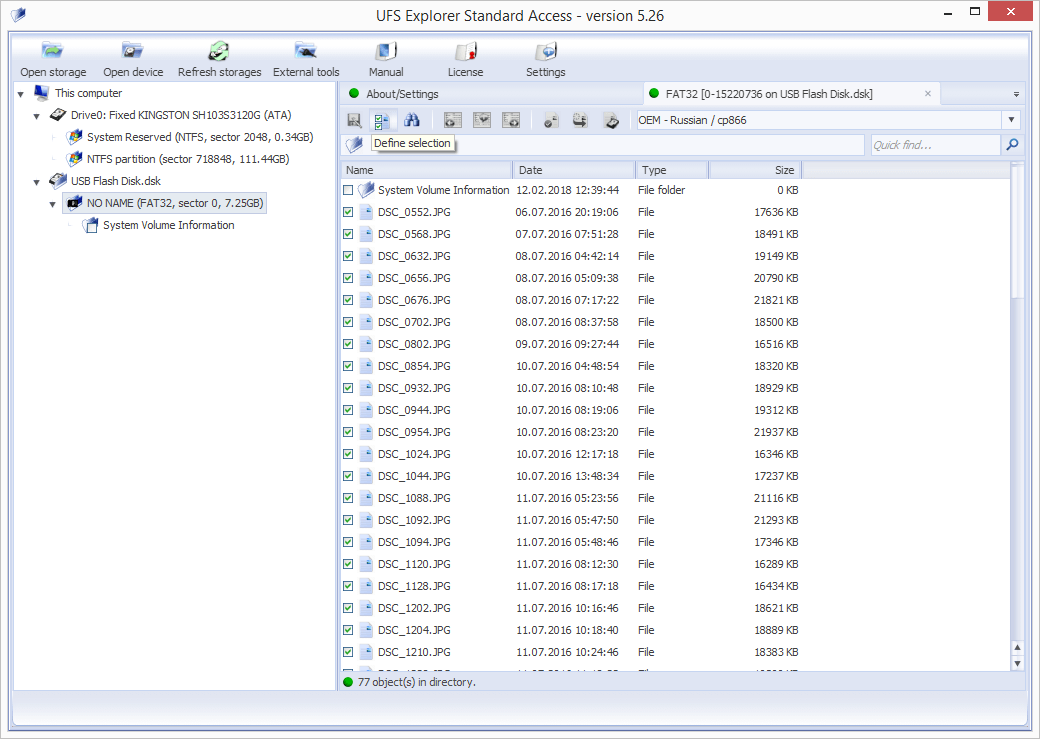Open External tools from the toolbar

pos(306,52)
